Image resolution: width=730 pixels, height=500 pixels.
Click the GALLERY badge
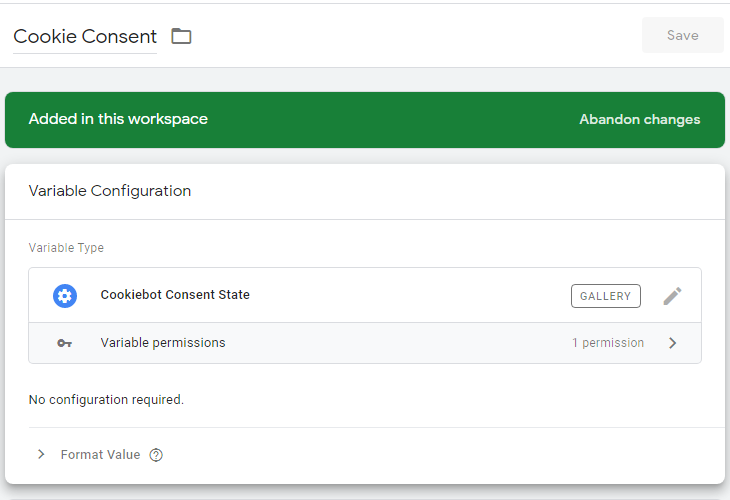(606, 296)
